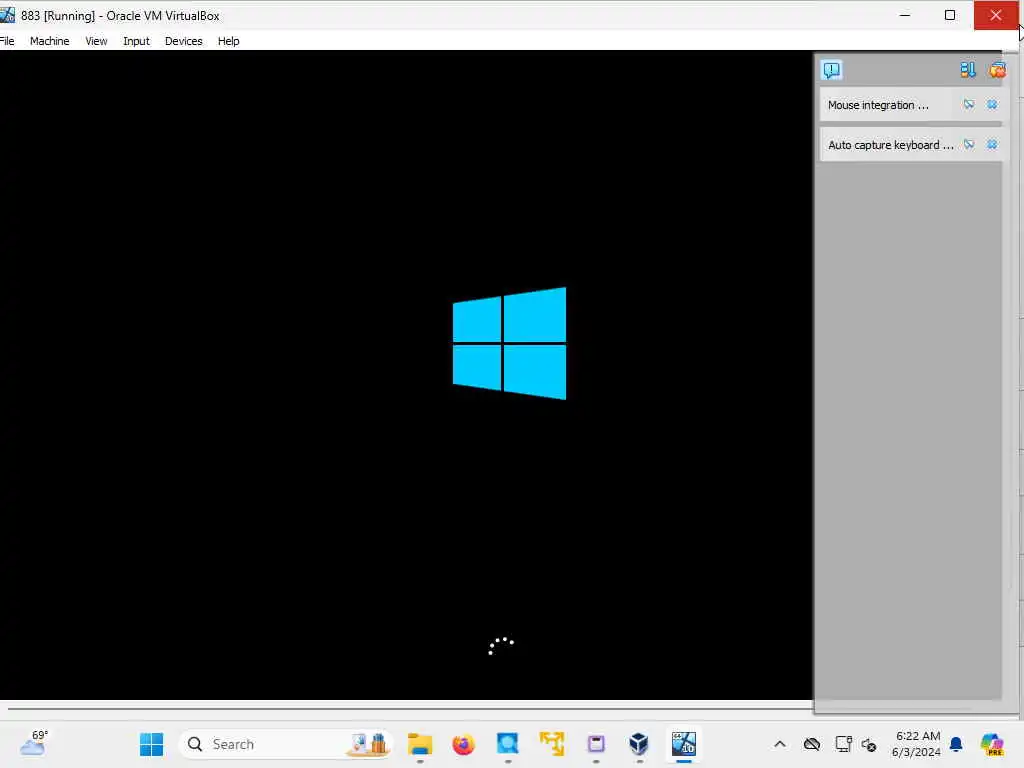Click the delete all notifications icon

pyautogui.click(x=997, y=70)
